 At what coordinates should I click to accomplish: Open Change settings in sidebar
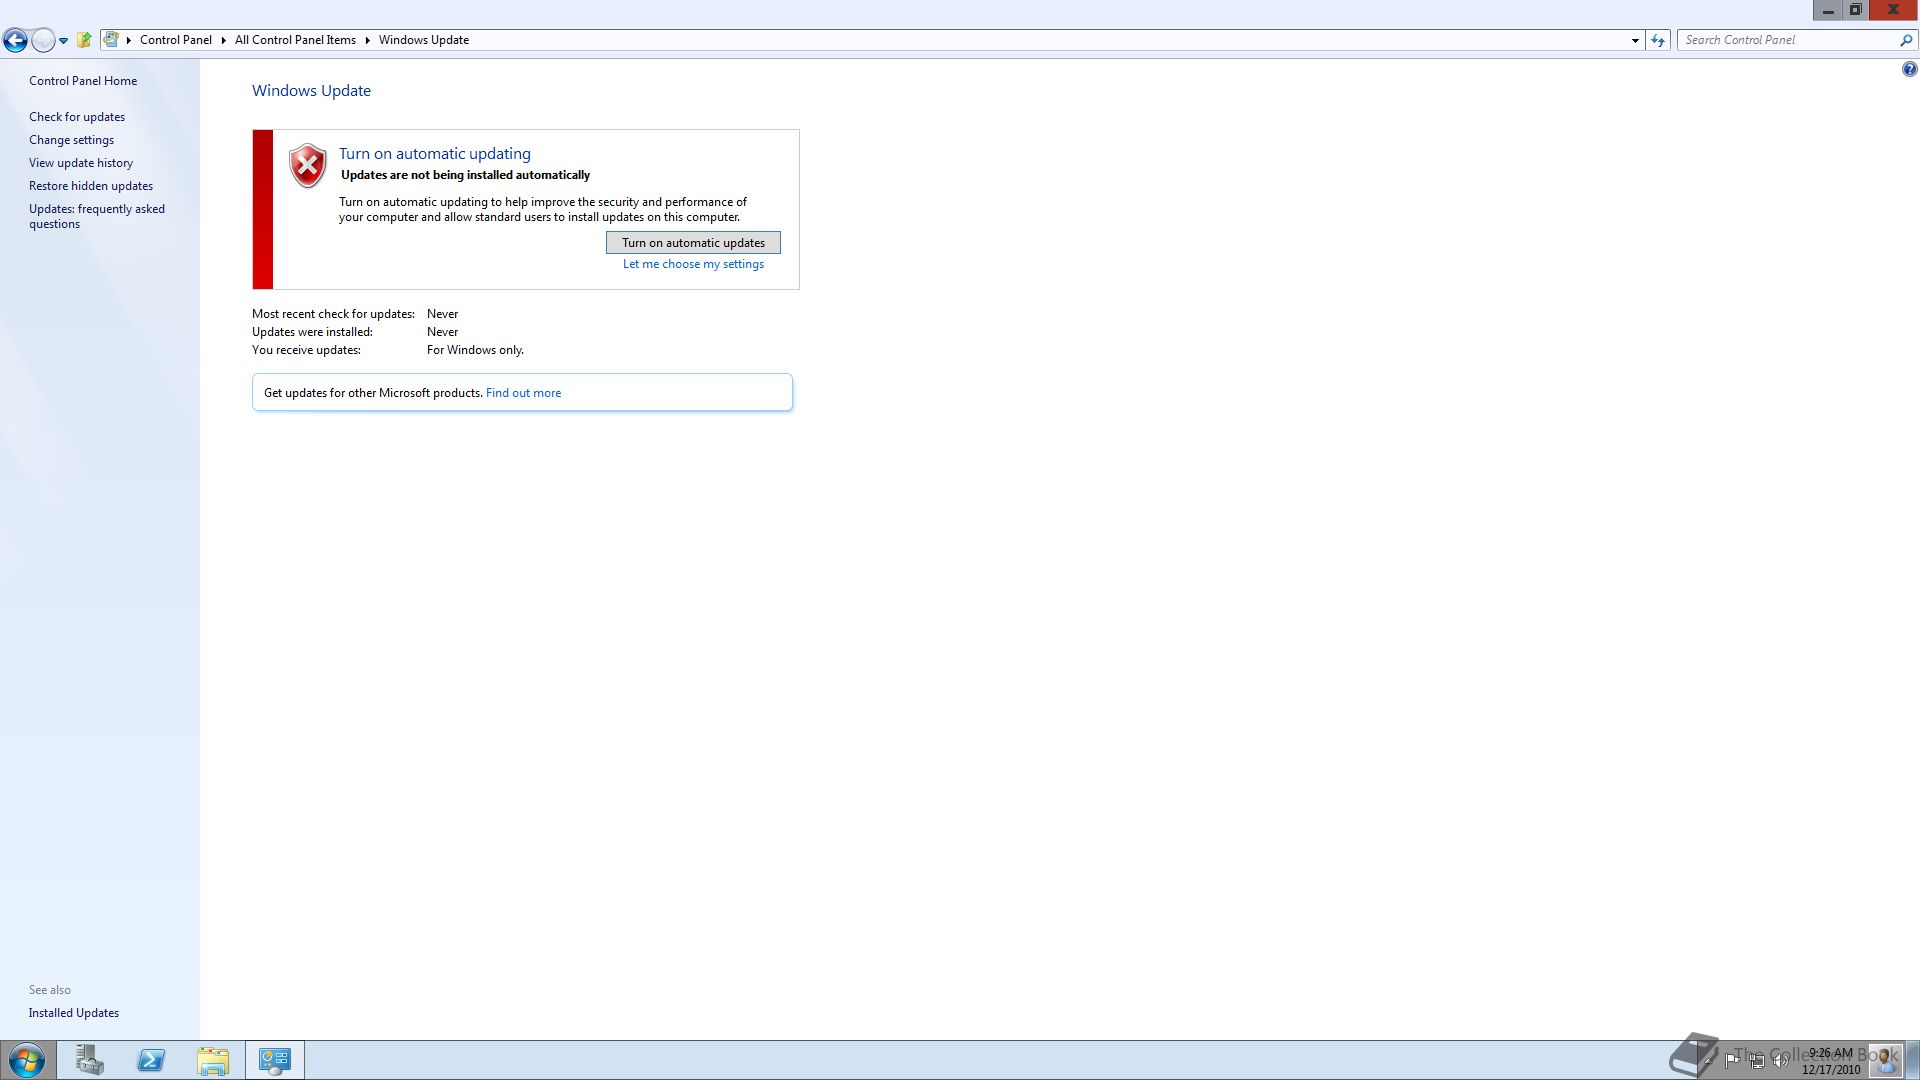(71, 140)
